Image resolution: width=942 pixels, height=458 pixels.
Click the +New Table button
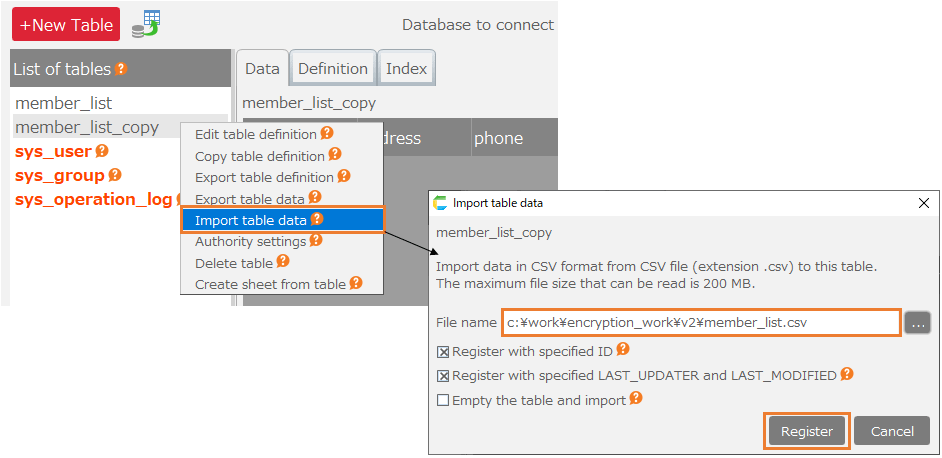click(66, 25)
